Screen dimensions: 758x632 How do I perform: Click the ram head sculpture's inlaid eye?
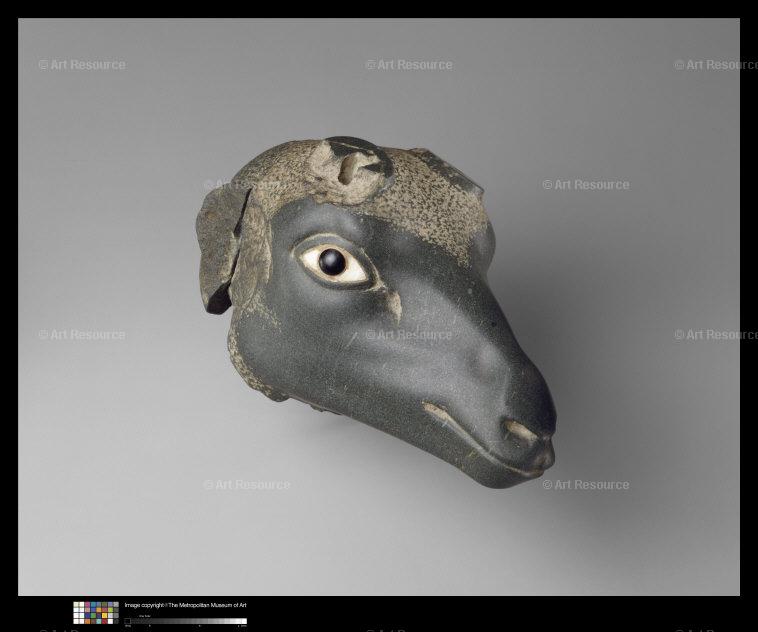click(335, 264)
